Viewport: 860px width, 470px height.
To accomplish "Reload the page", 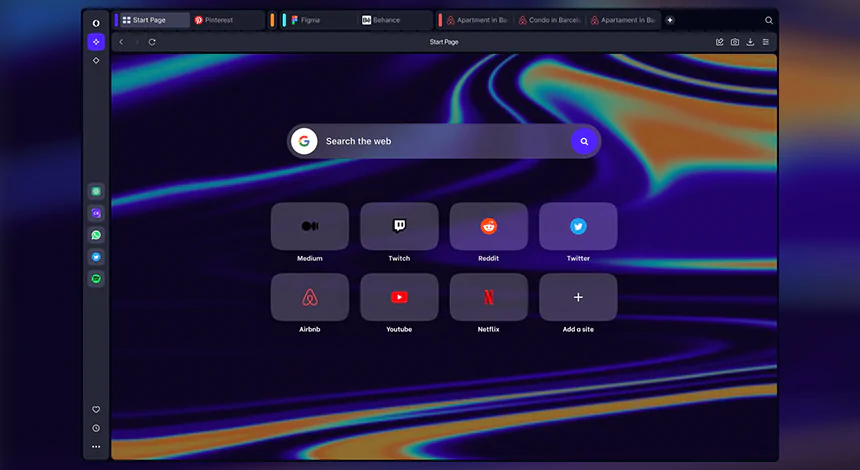I will [152, 42].
